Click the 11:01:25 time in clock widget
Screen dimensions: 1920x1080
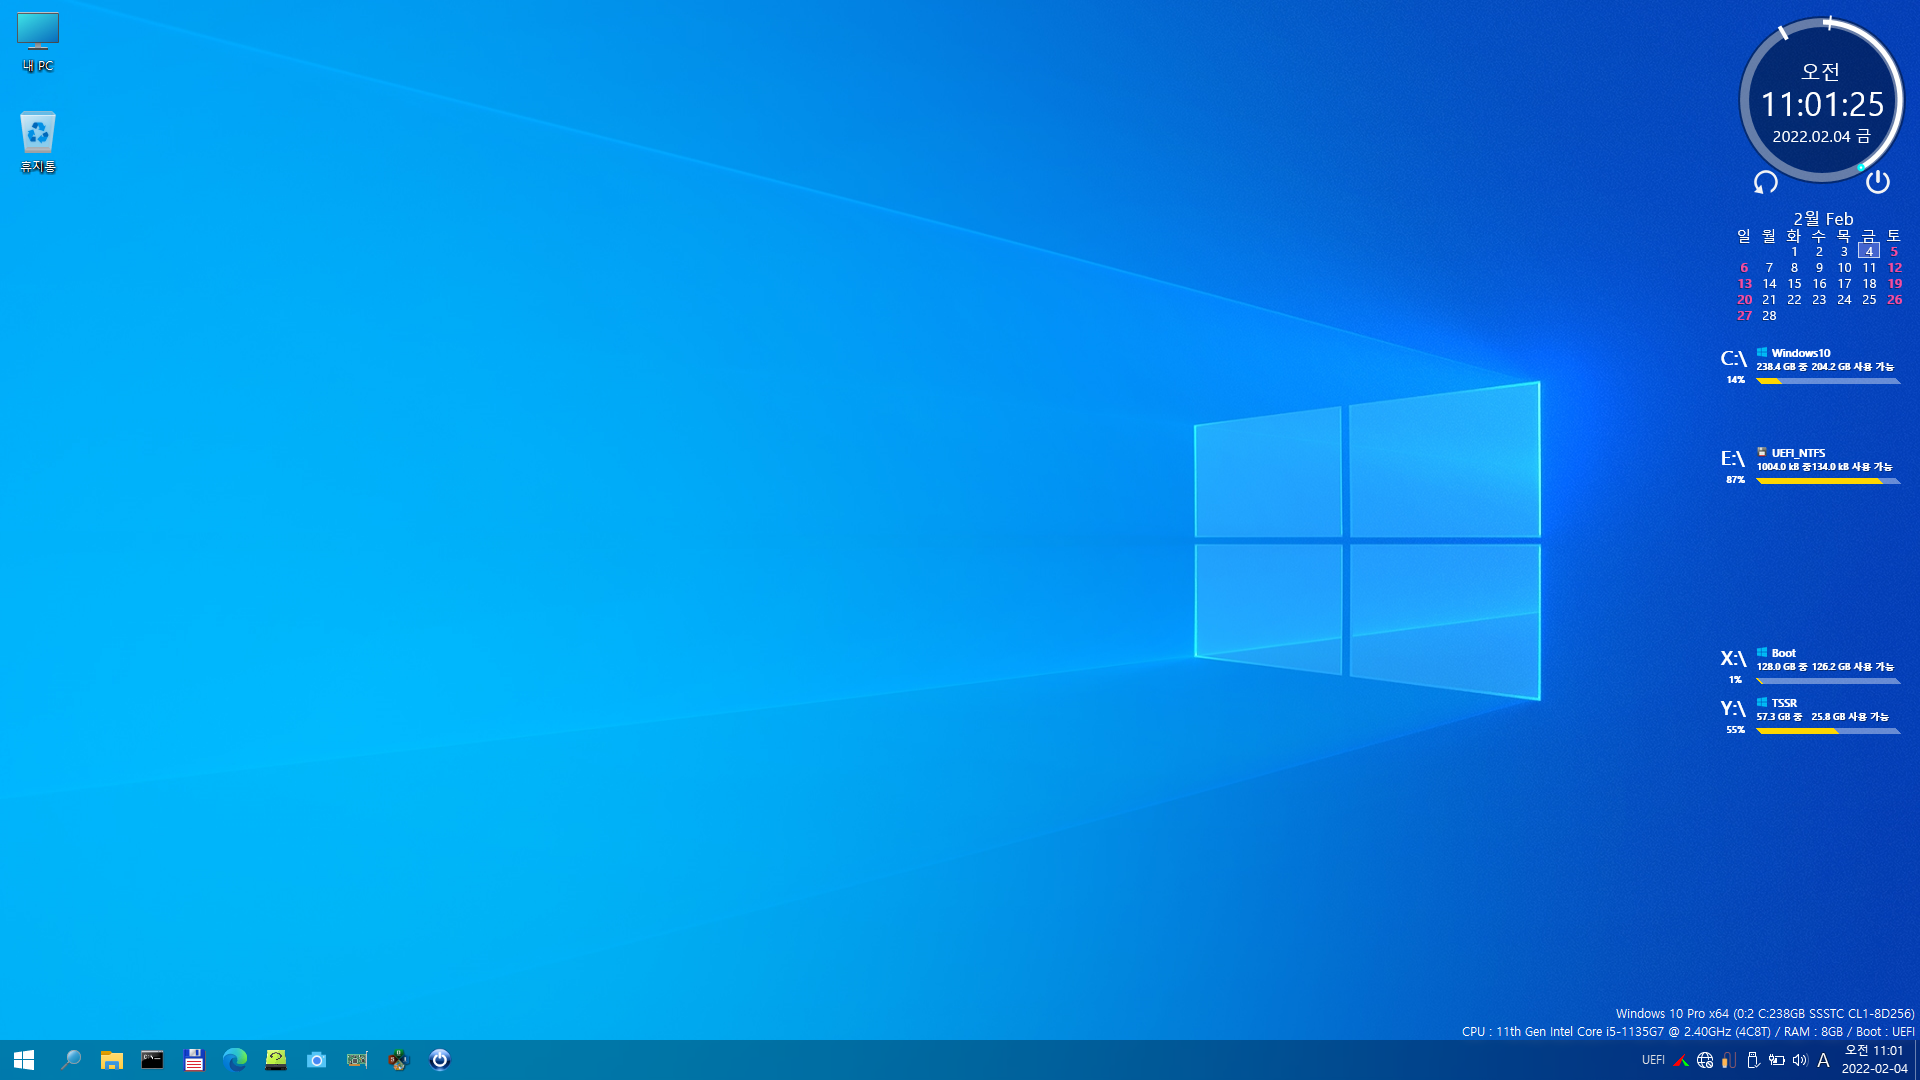tap(1822, 104)
